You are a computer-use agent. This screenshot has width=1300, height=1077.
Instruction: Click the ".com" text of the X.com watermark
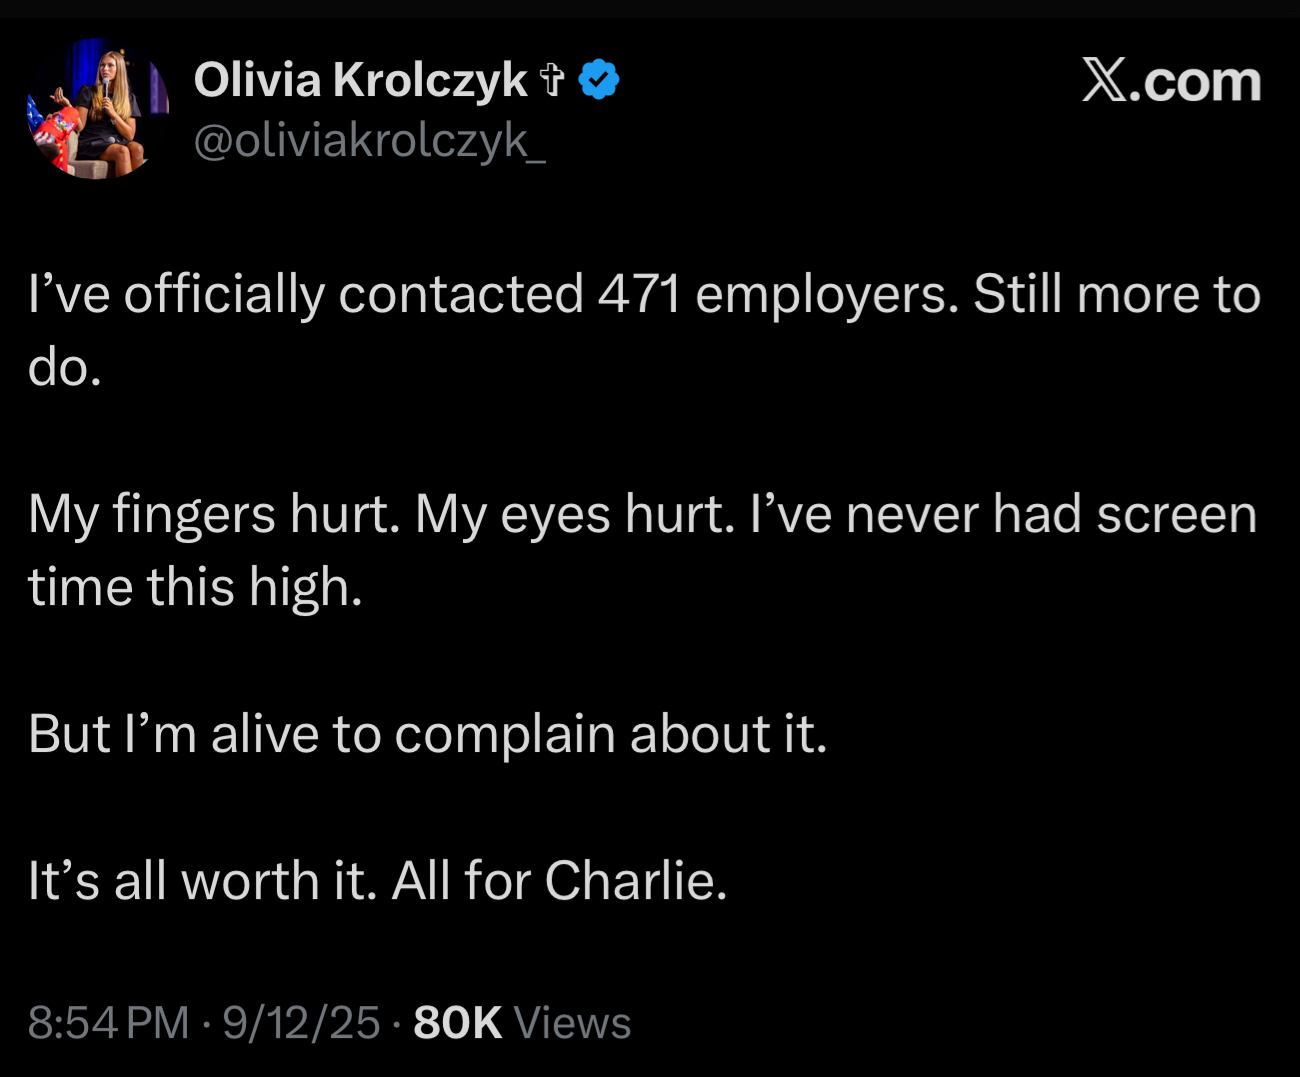click(x=1200, y=82)
